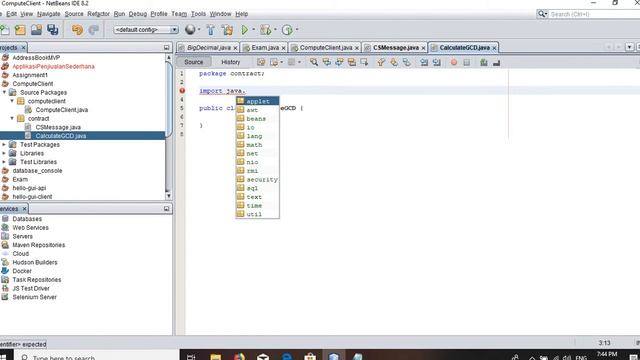Select util in the completion list
The height and width of the screenshot is (360, 640).
click(x=258, y=214)
